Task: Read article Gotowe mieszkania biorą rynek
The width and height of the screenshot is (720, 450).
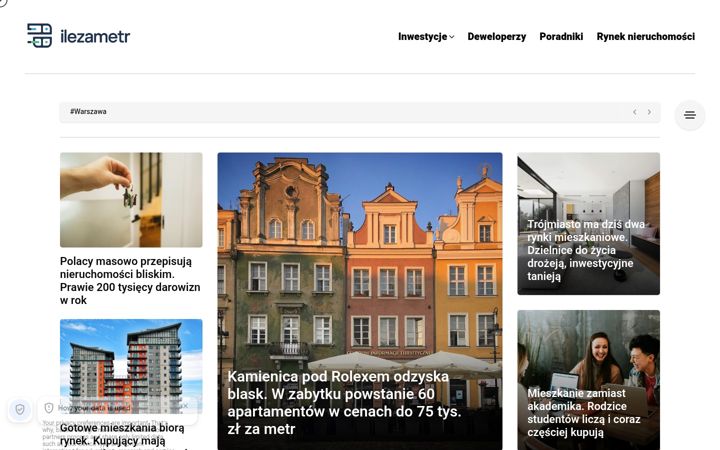Action: coord(122,434)
